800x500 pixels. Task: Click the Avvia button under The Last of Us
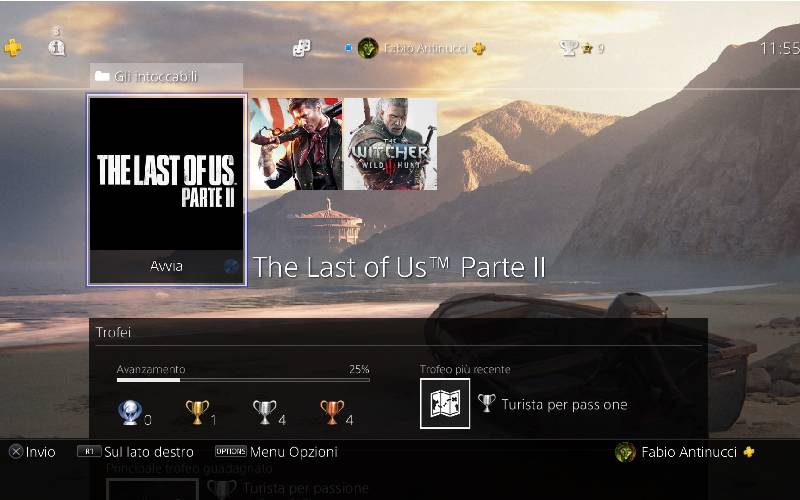coord(166,266)
